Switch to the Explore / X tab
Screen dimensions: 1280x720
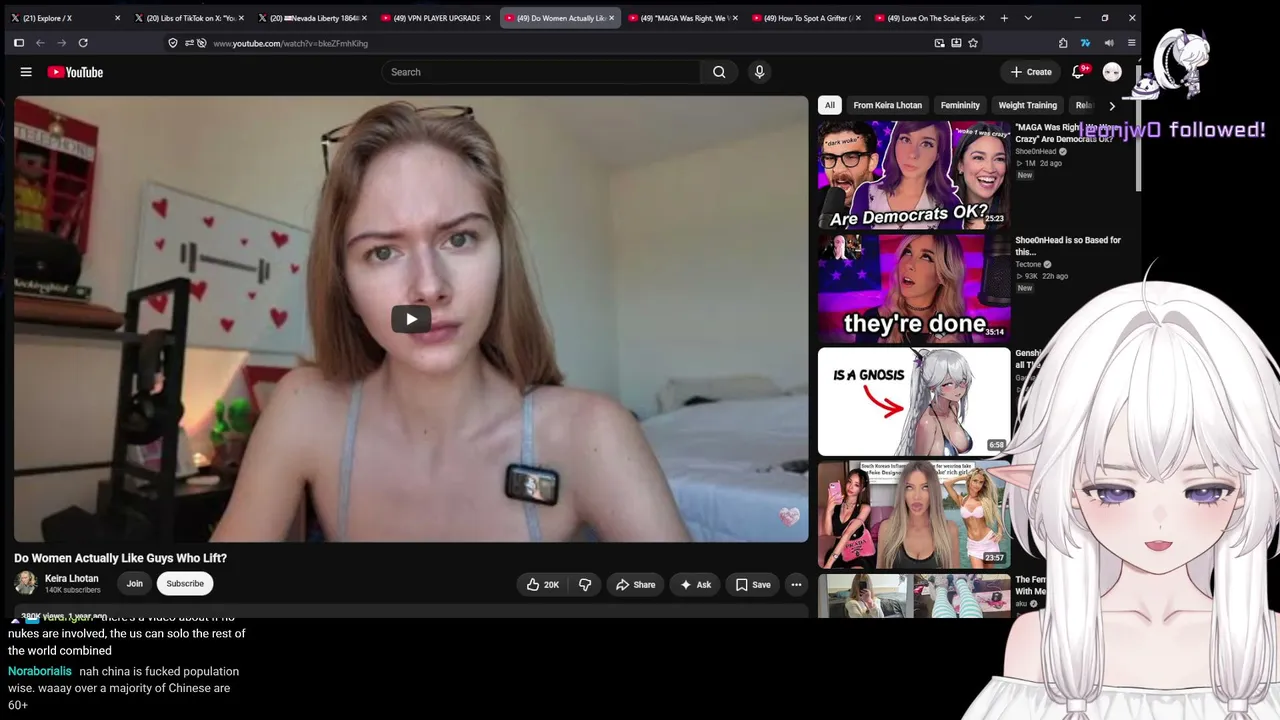(62, 18)
